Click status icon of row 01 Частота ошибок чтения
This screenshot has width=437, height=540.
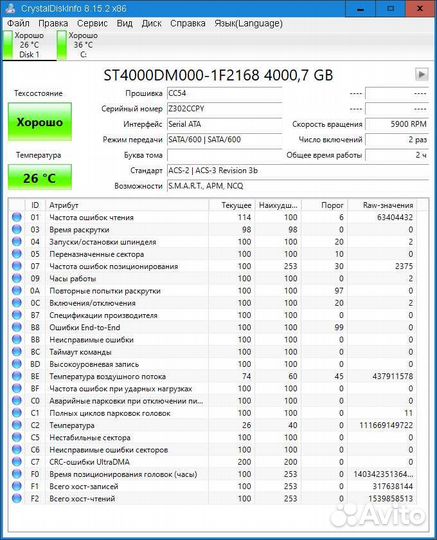17,217
